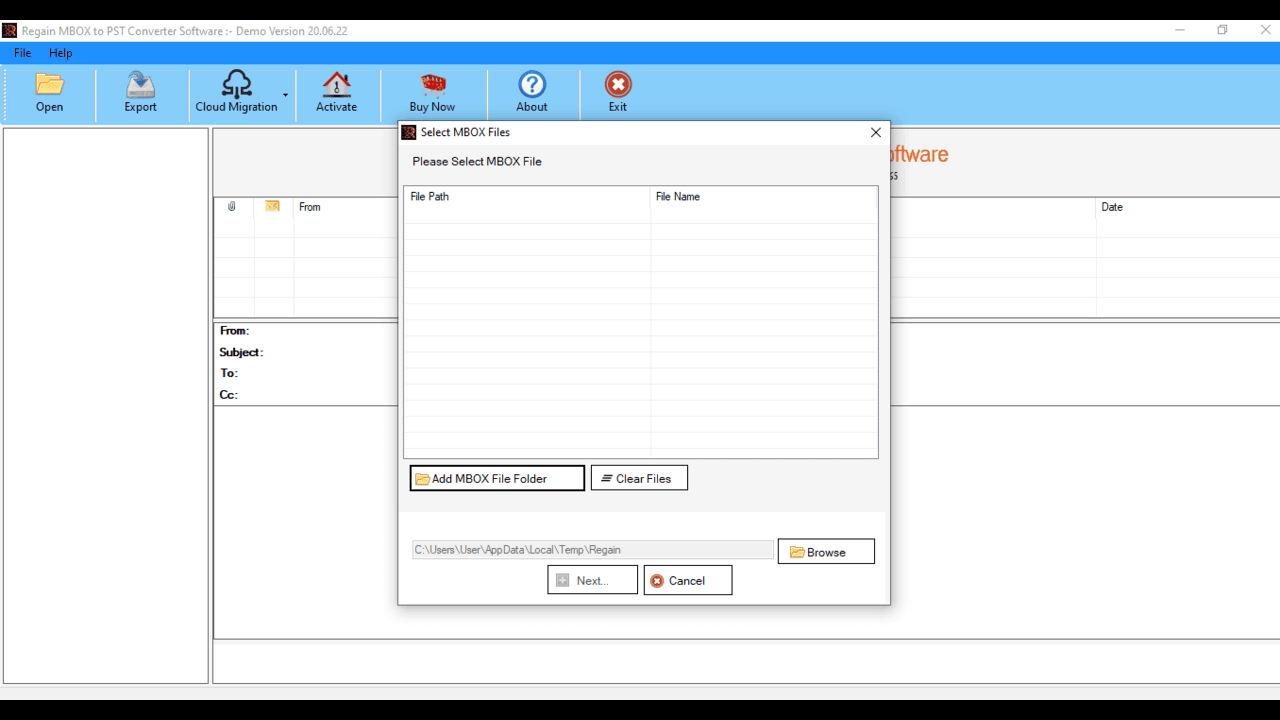1280x720 pixels.
Task: Close the Select MBOX Files dialog
Action: [x=876, y=132]
